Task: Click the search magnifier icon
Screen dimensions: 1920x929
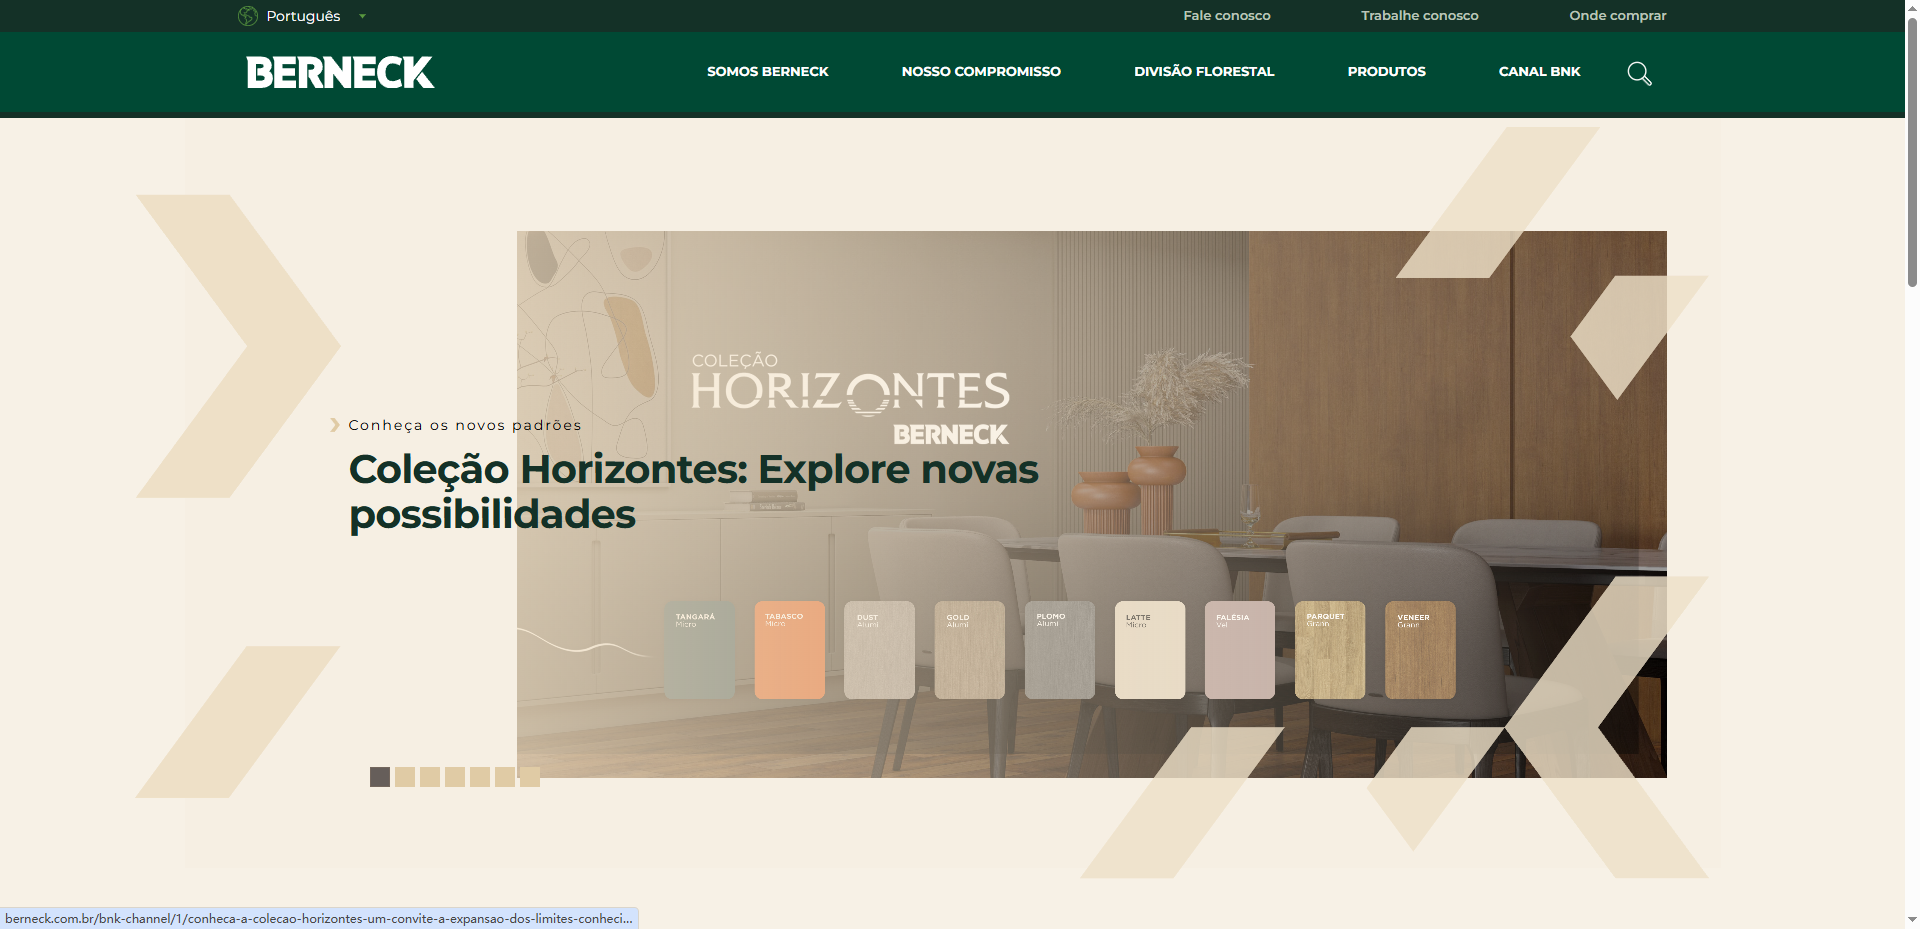Action: [1639, 73]
